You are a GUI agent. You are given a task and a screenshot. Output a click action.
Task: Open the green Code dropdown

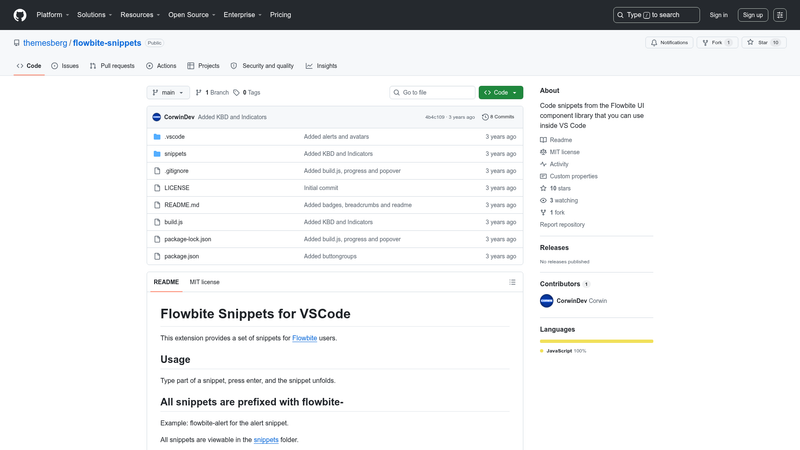point(501,92)
